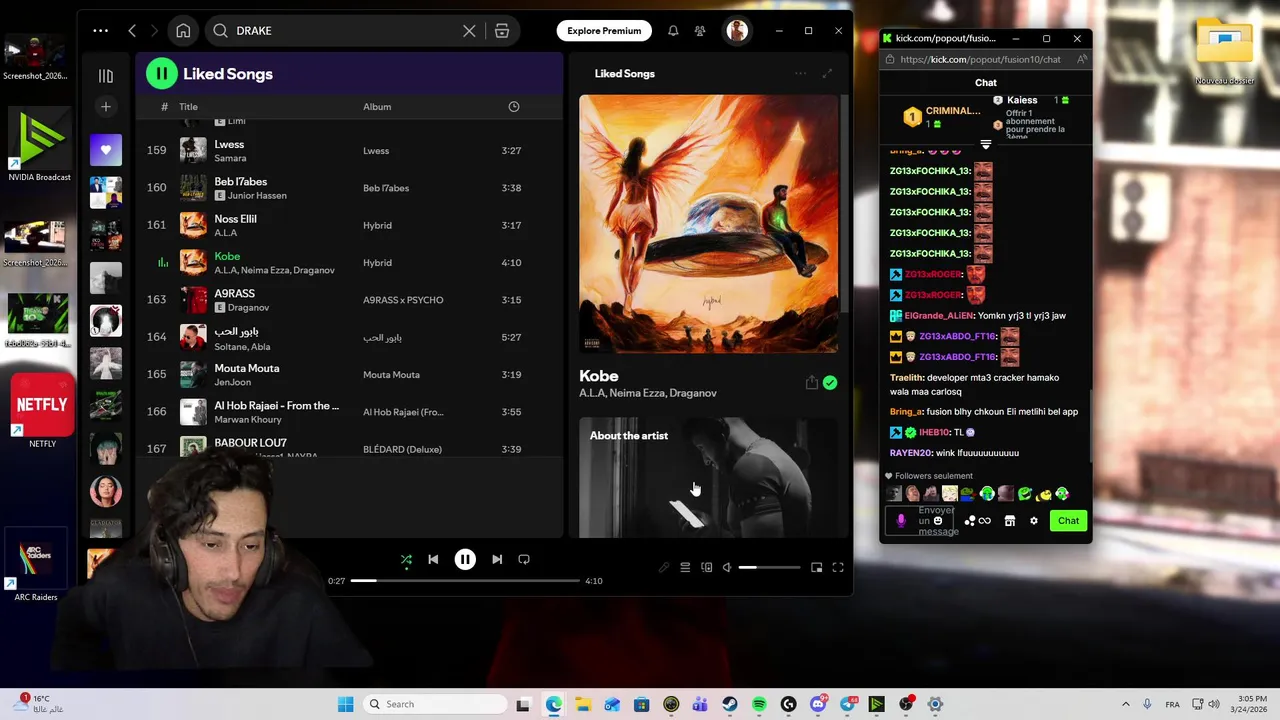Image resolution: width=1280 pixels, height=720 pixels.
Task: Open artist link Junior Hassen
Action: click(257, 195)
